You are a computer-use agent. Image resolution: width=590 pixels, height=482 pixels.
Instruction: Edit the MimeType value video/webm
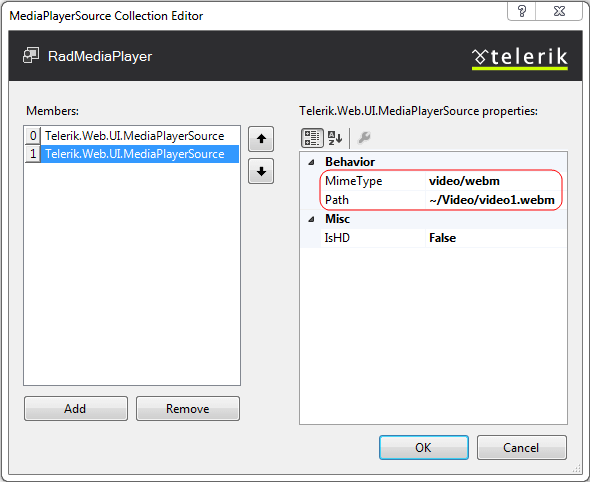click(496, 181)
